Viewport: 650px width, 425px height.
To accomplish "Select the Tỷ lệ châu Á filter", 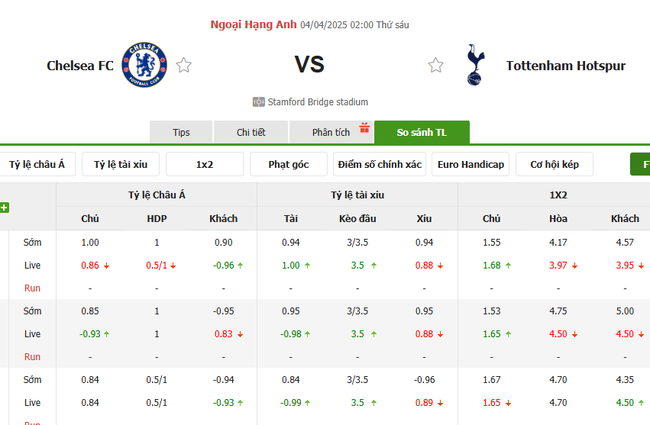I will click(x=37, y=165).
